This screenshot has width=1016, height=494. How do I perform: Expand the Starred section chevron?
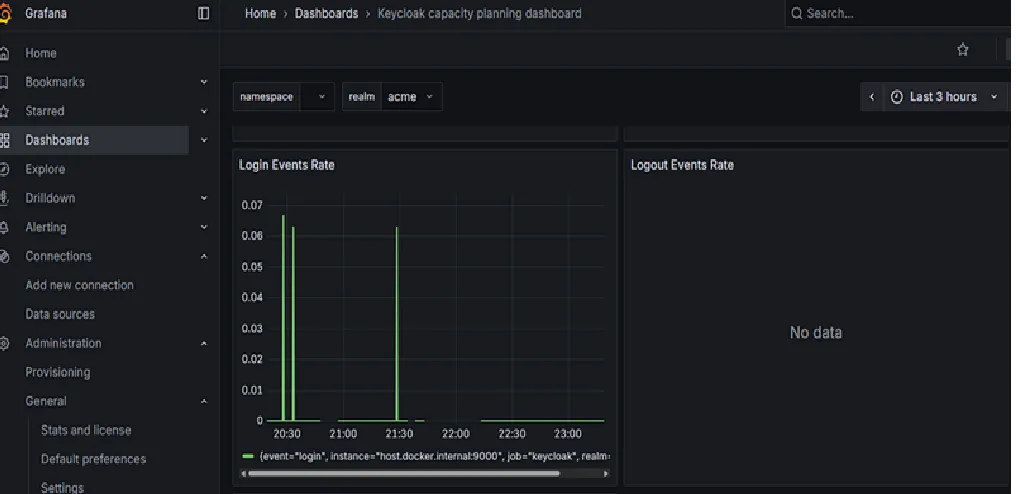[204, 112]
